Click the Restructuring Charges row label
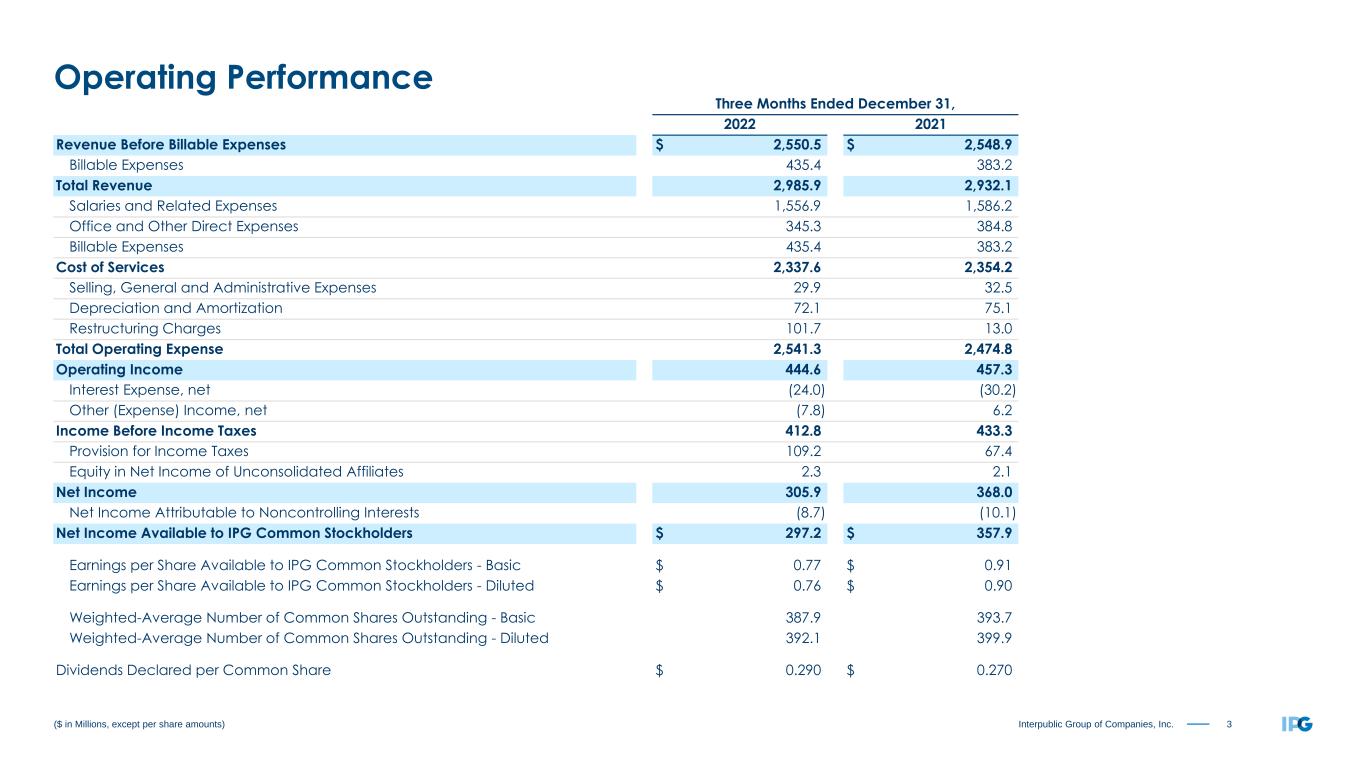The image size is (1365, 768). click(145, 329)
